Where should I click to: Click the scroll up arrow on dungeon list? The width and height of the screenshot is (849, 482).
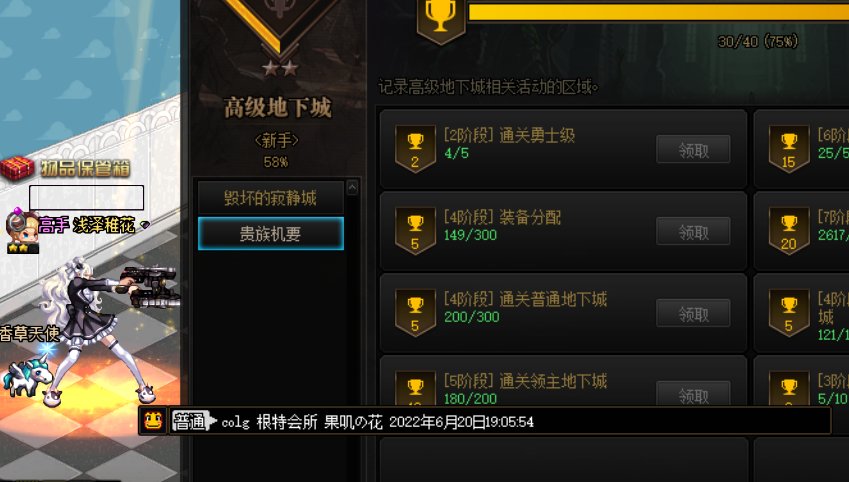tap(352, 187)
